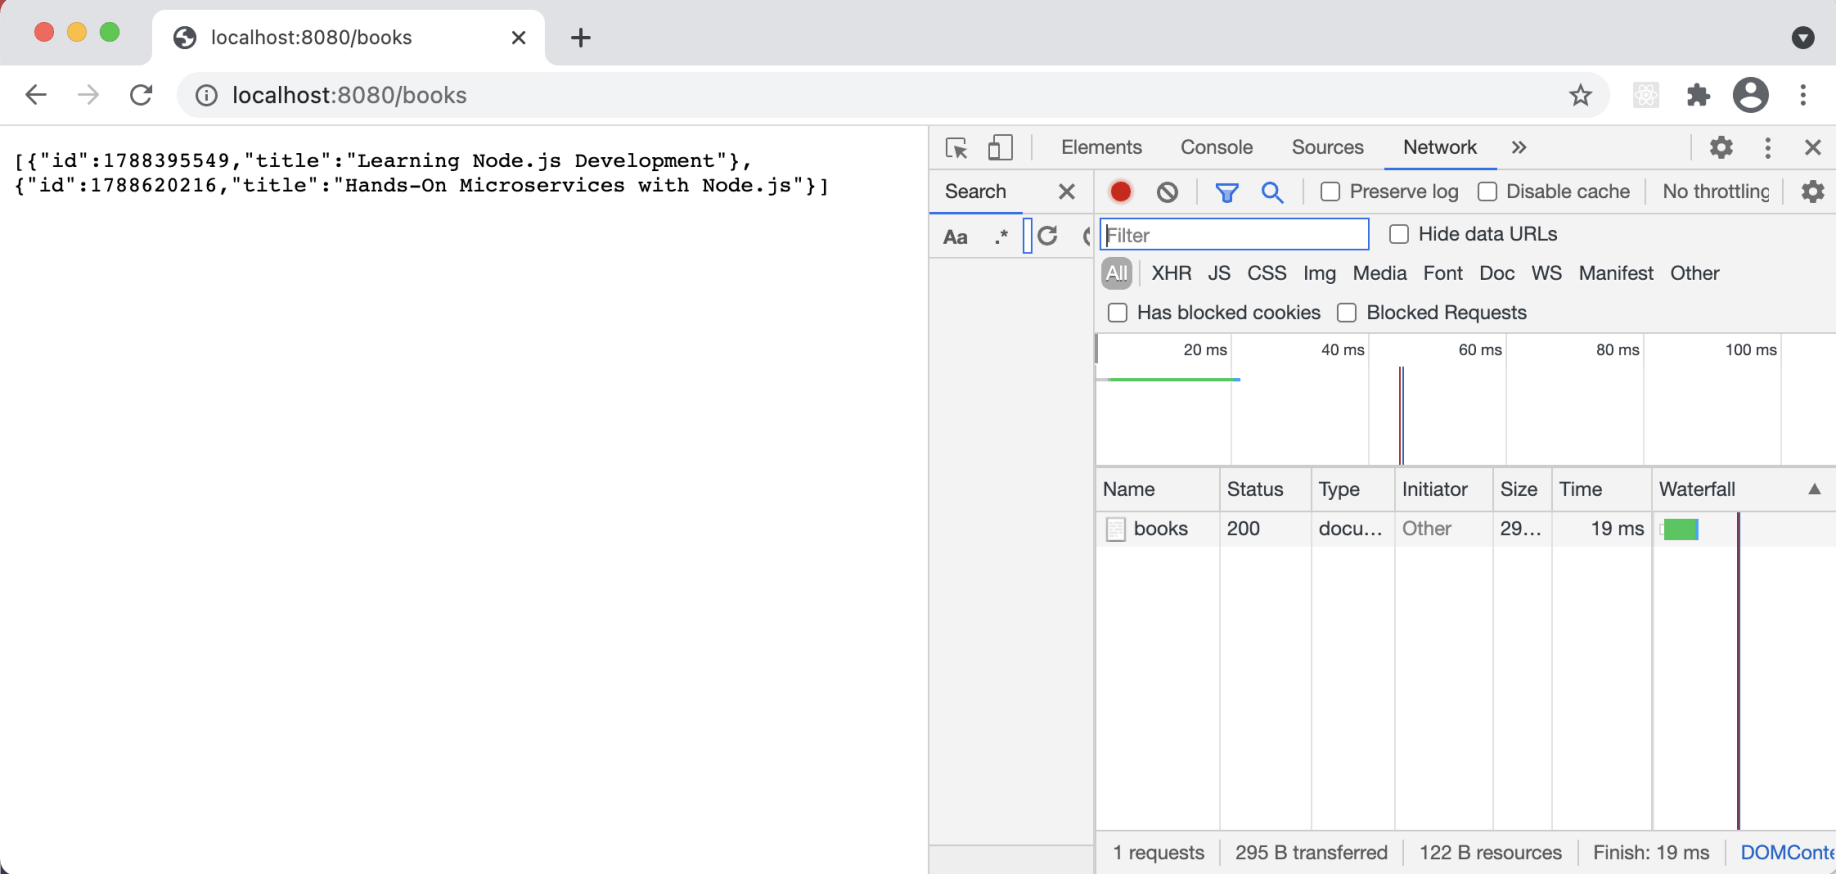This screenshot has height=874, width=1836.
Task: Clear the network log
Action: pos(1167,192)
